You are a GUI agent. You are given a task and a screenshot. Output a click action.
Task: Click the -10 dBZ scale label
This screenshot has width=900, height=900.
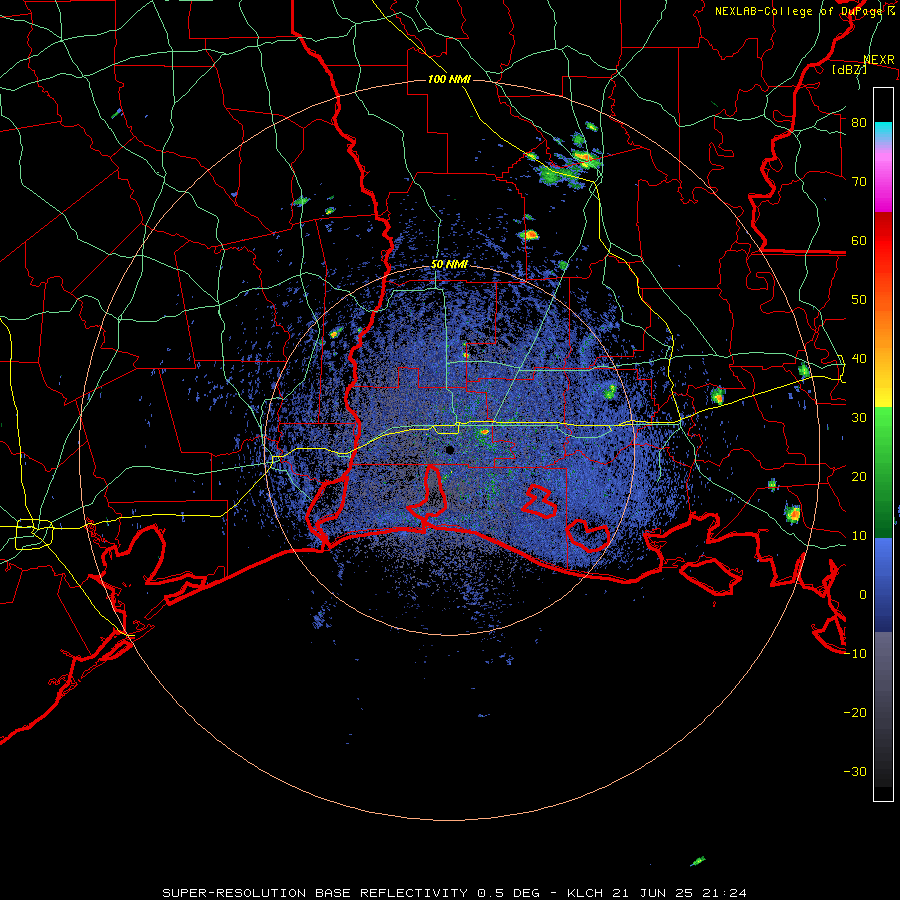point(855,654)
